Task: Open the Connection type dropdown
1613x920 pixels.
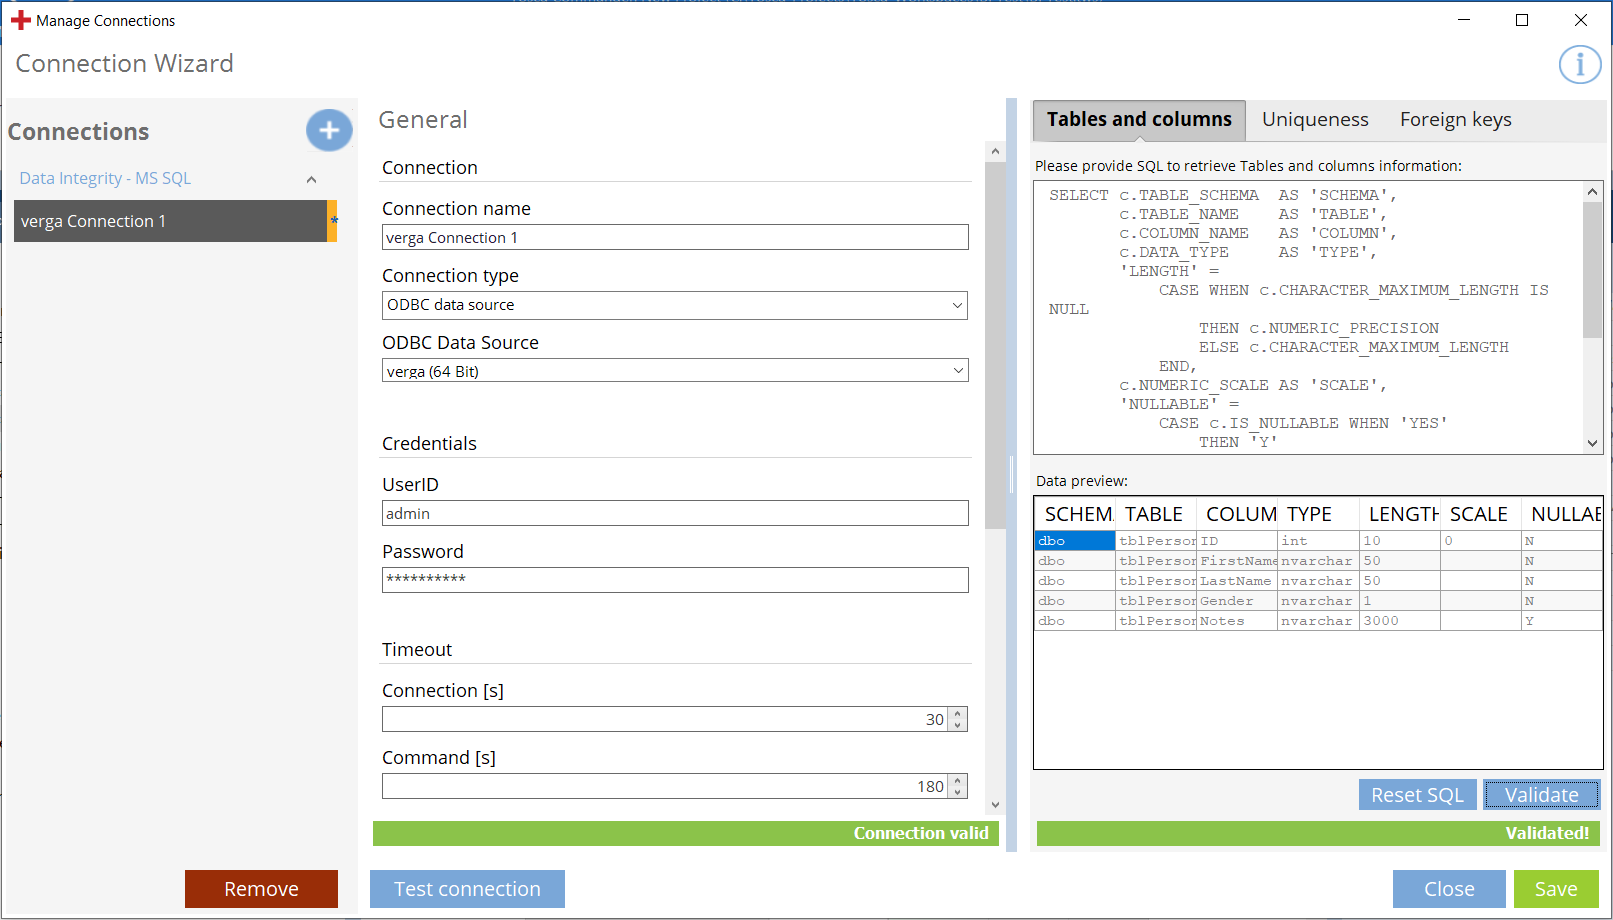Action: (x=675, y=305)
